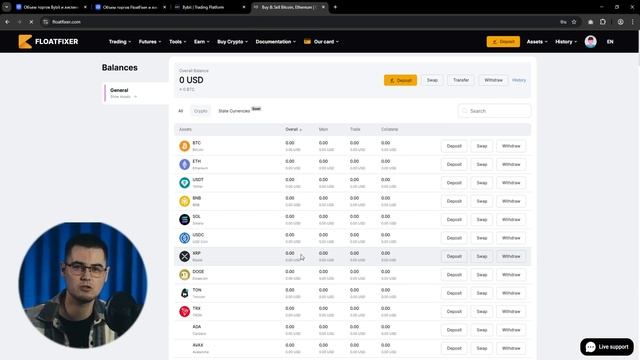
Task: Expand the Tools menu
Action: 178,42
